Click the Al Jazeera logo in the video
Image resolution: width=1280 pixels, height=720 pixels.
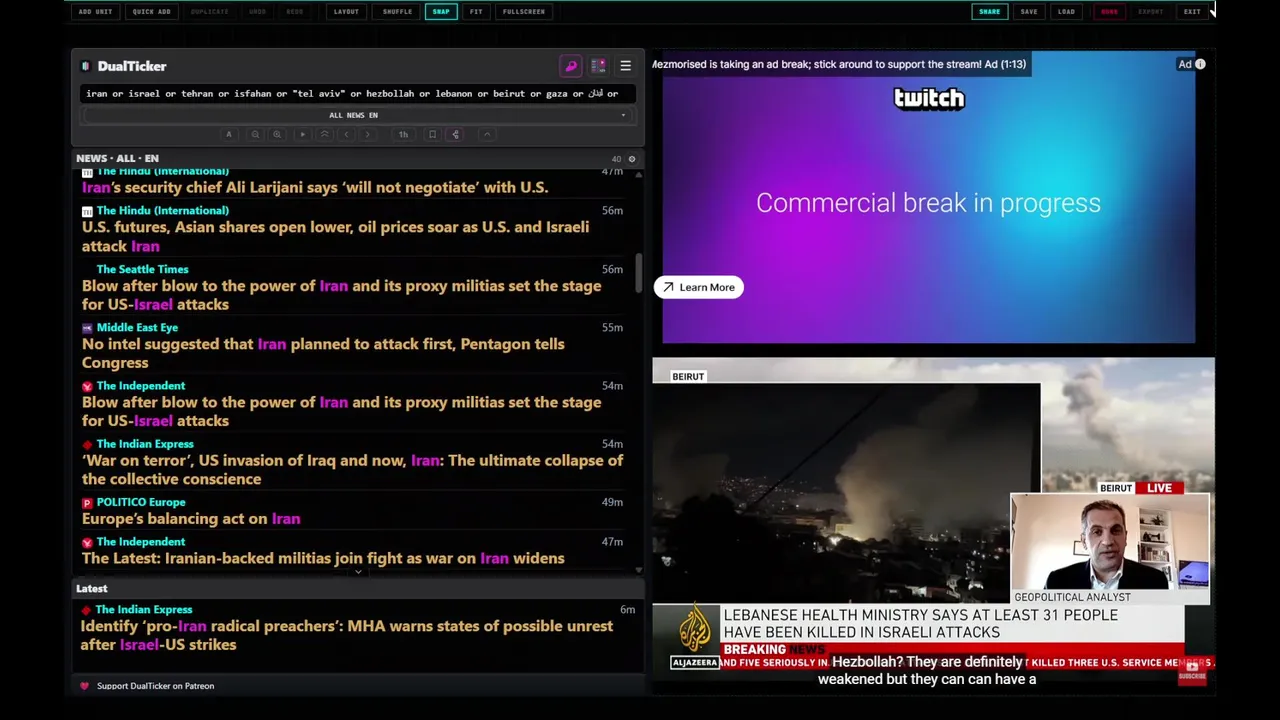pyautogui.click(x=695, y=635)
